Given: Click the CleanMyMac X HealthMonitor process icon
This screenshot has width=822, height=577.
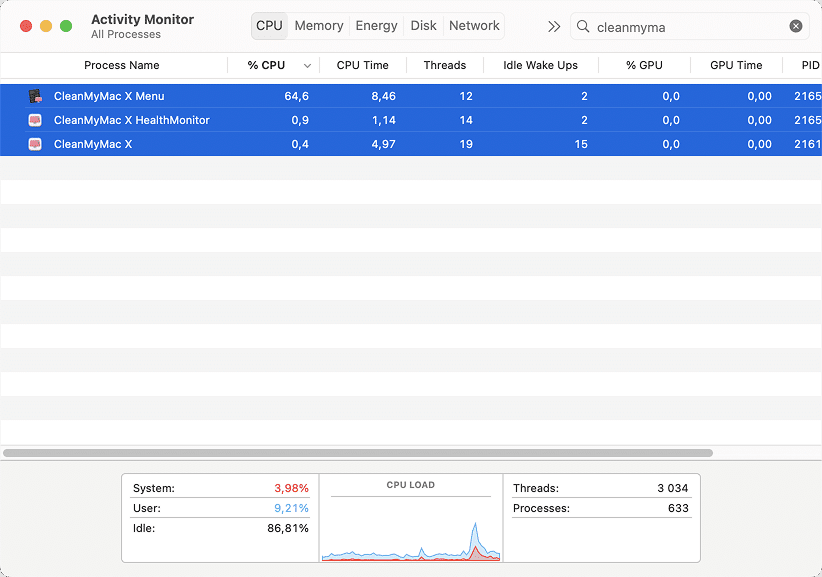Looking at the screenshot, I should pyautogui.click(x=35, y=120).
